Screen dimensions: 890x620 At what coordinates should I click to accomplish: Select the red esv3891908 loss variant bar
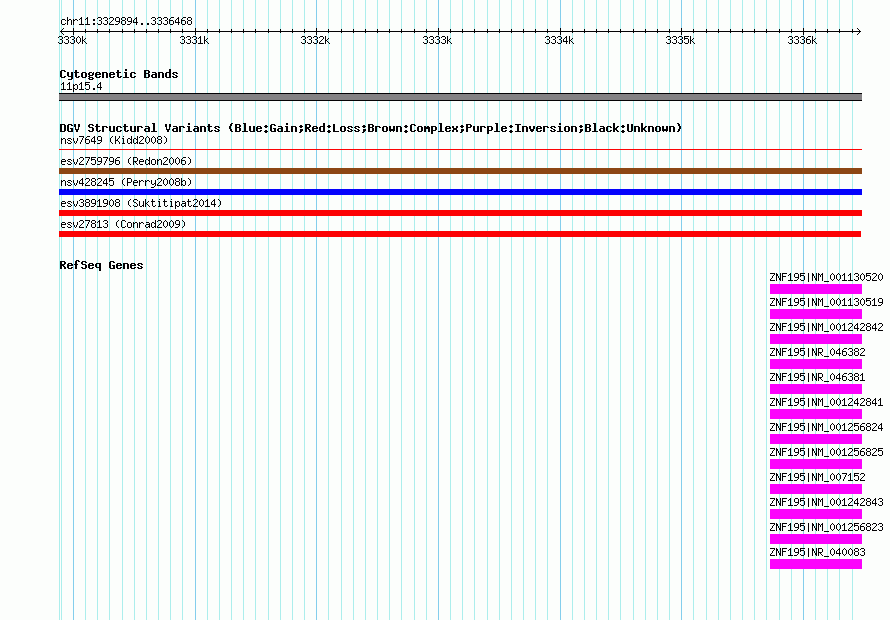coord(460,213)
